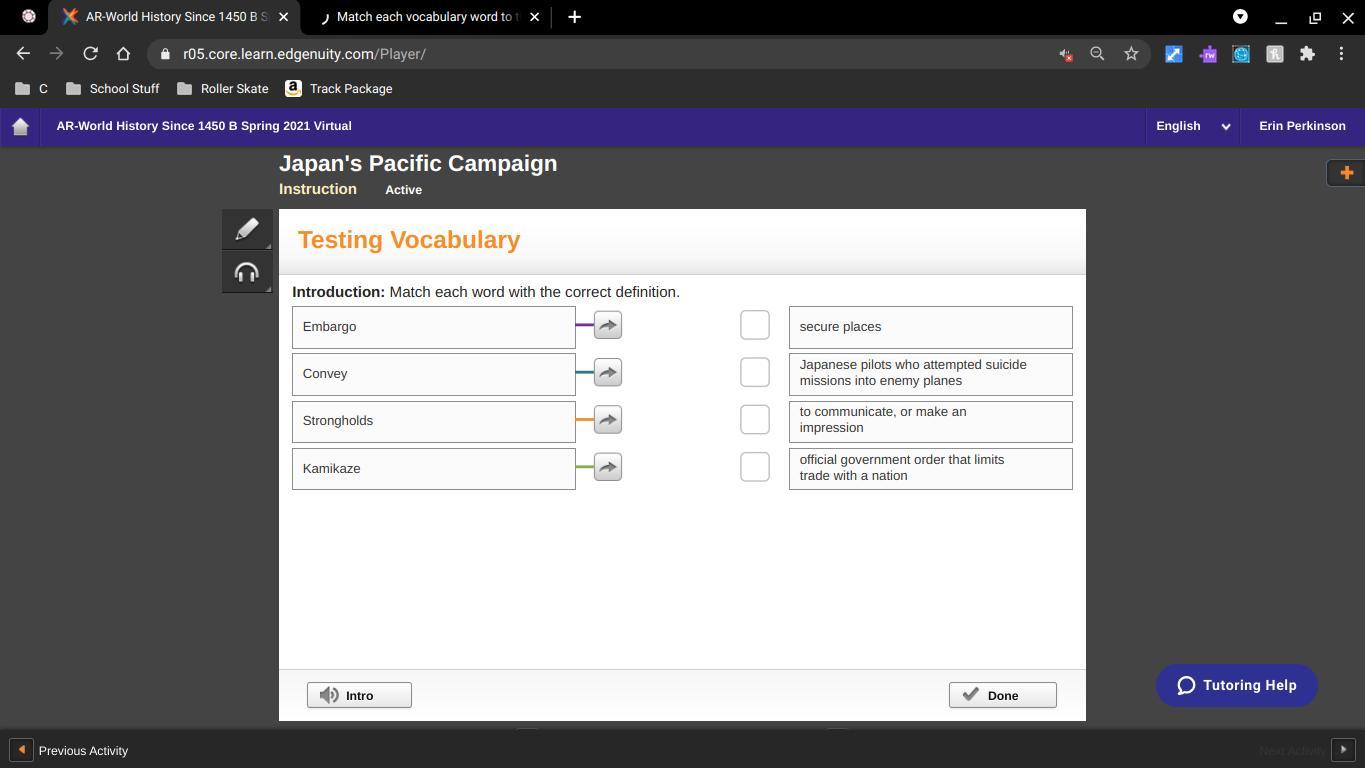Select the box next to Japanese pilots definition
The image size is (1365, 768).
point(755,372)
